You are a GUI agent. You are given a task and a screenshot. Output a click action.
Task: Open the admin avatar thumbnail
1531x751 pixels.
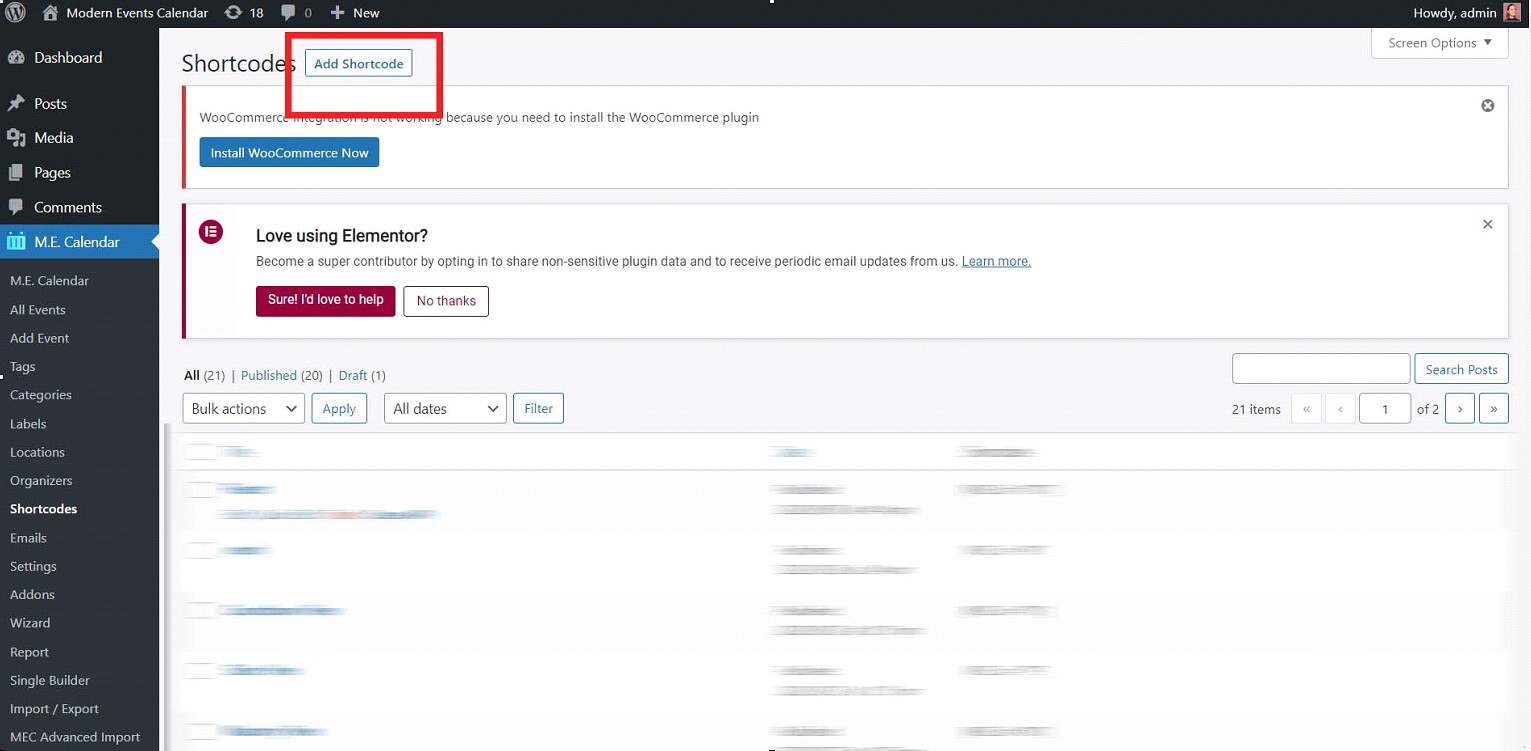1512,13
